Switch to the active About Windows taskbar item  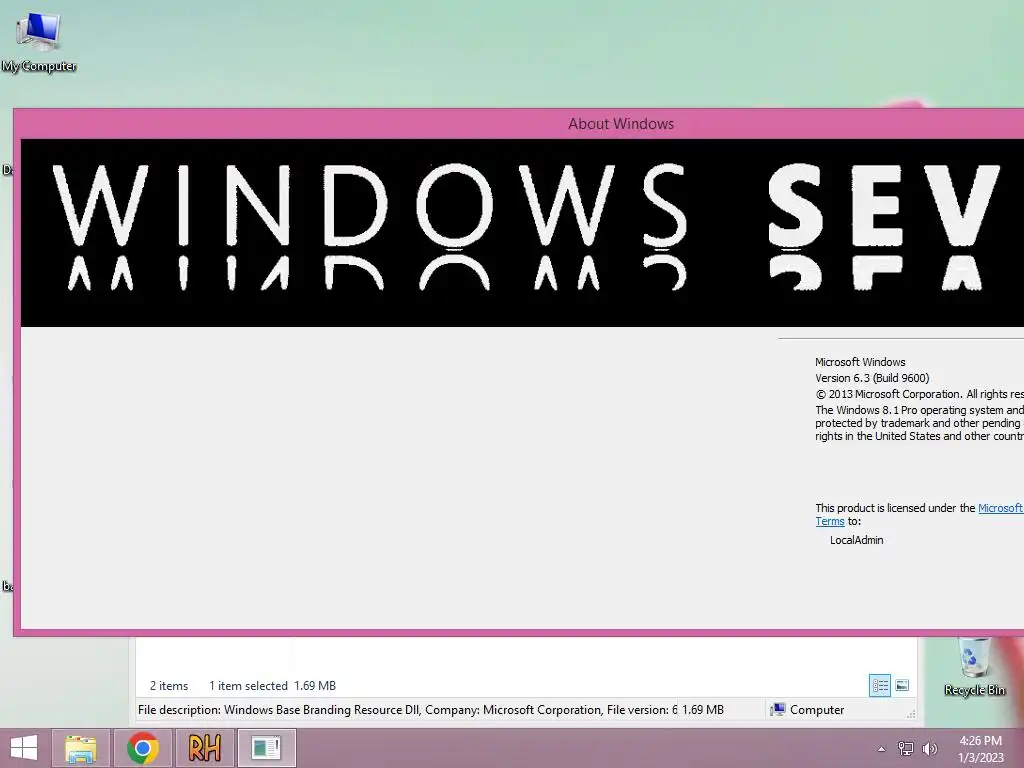click(x=266, y=748)
